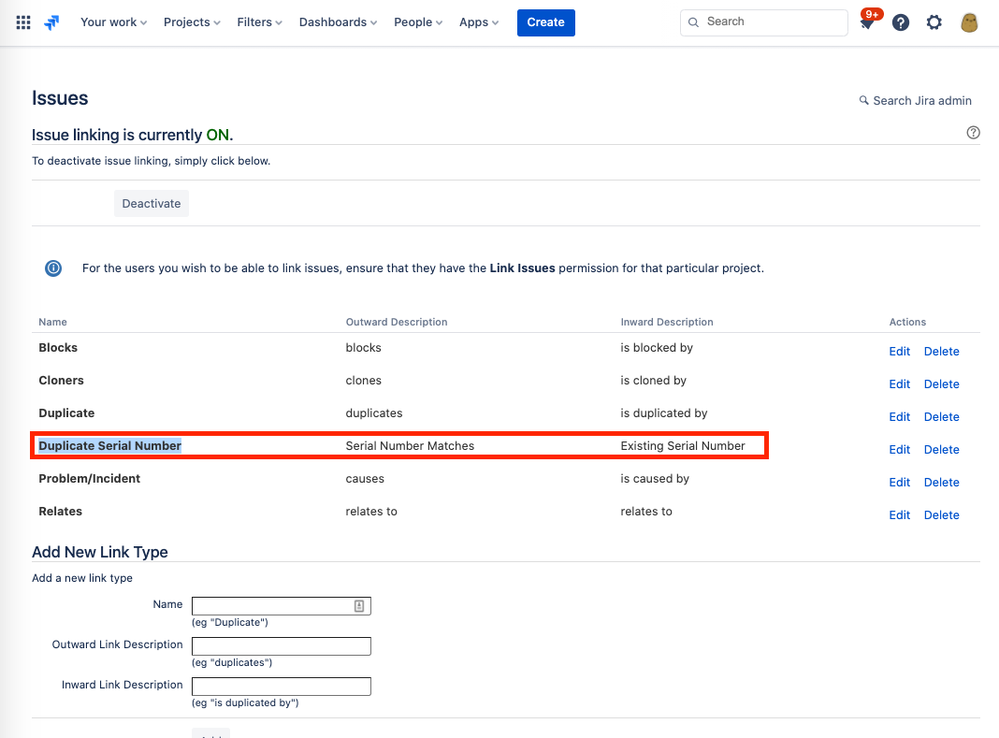Click the new link type Name field
Screen dimensions: 999x738
pos(281,606)
